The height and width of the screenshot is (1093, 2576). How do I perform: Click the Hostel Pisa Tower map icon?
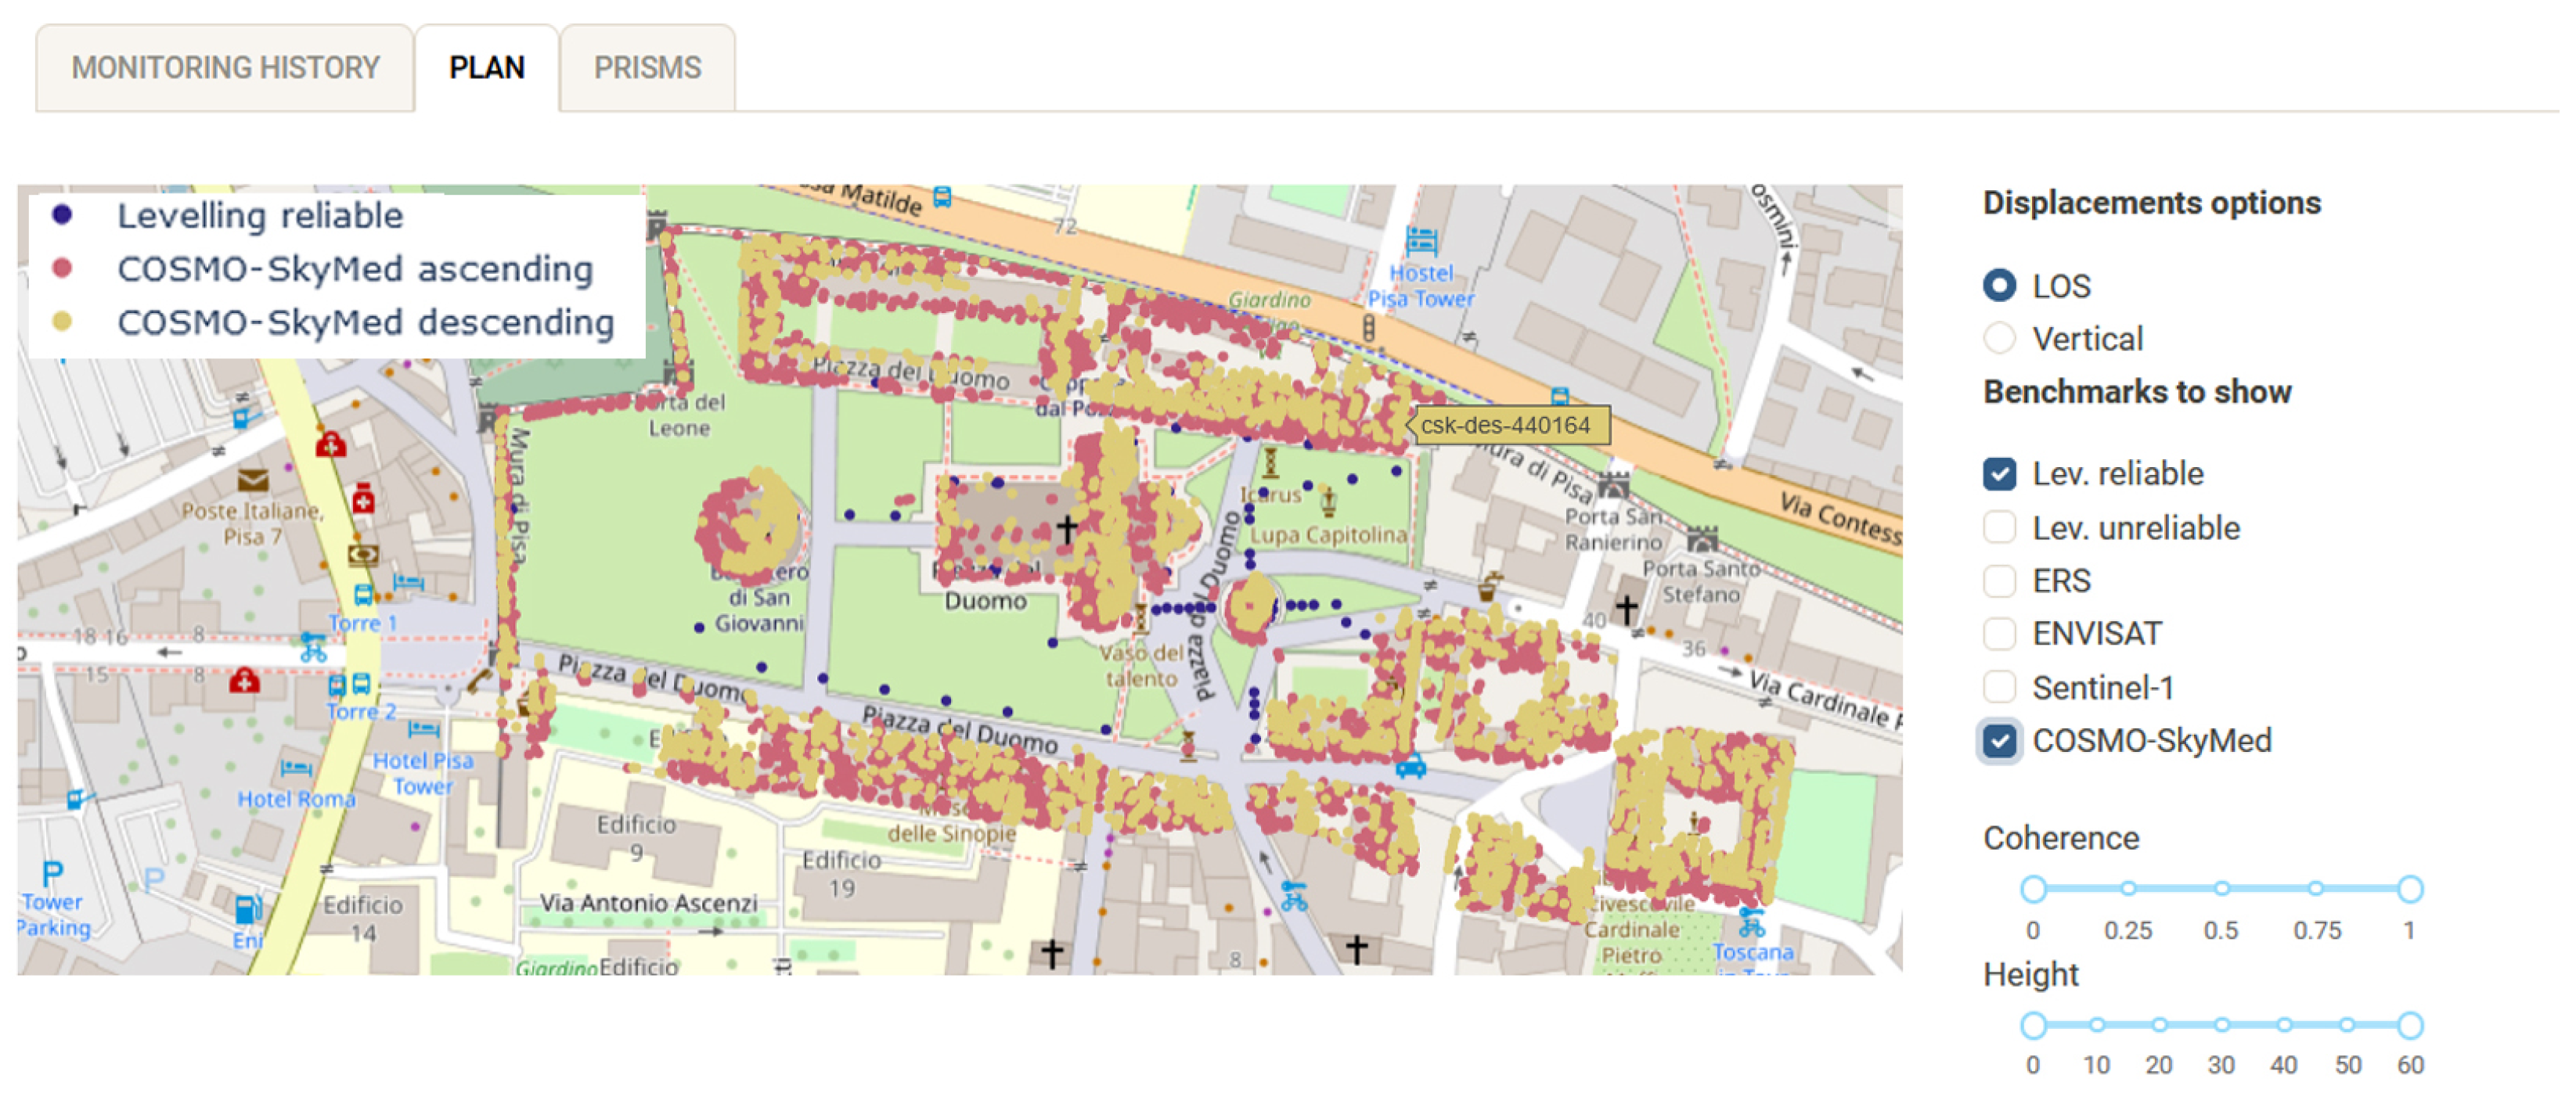[1421, 241]
